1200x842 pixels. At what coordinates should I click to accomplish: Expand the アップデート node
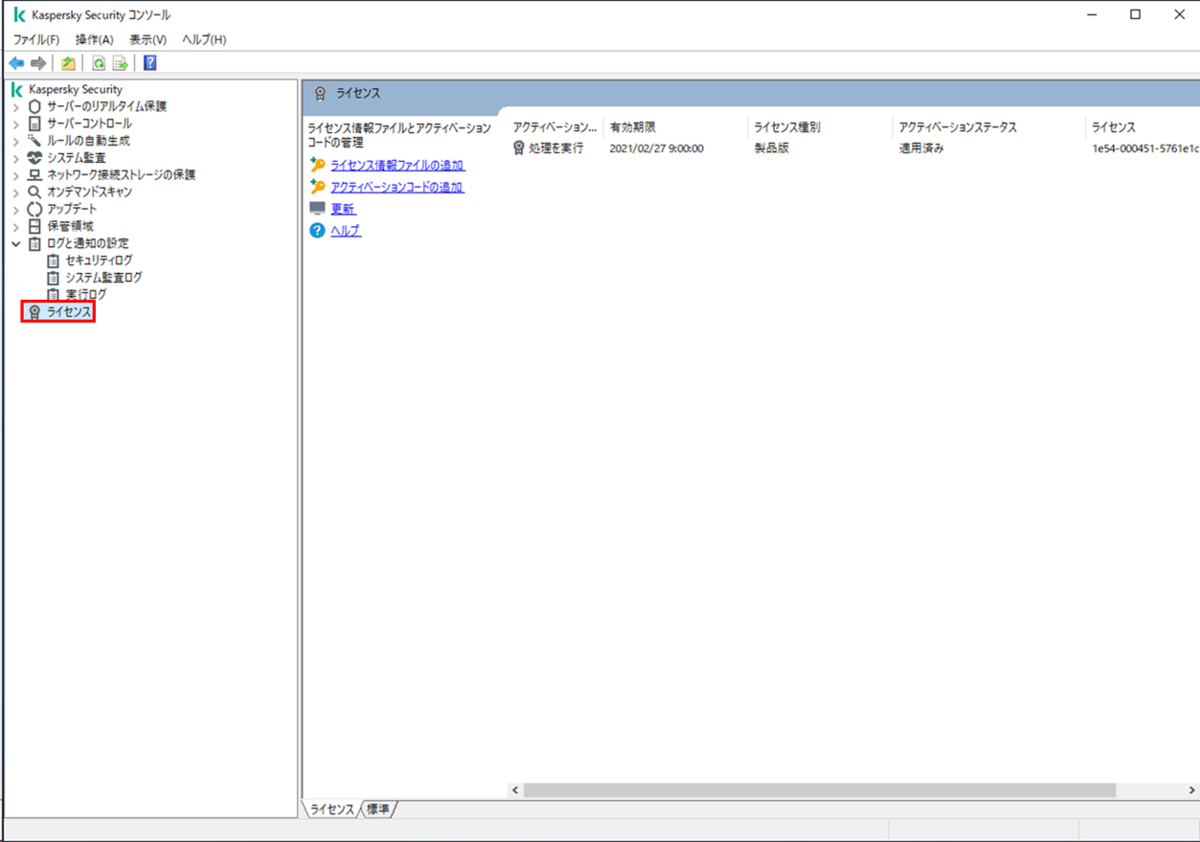tap(15, 209)
